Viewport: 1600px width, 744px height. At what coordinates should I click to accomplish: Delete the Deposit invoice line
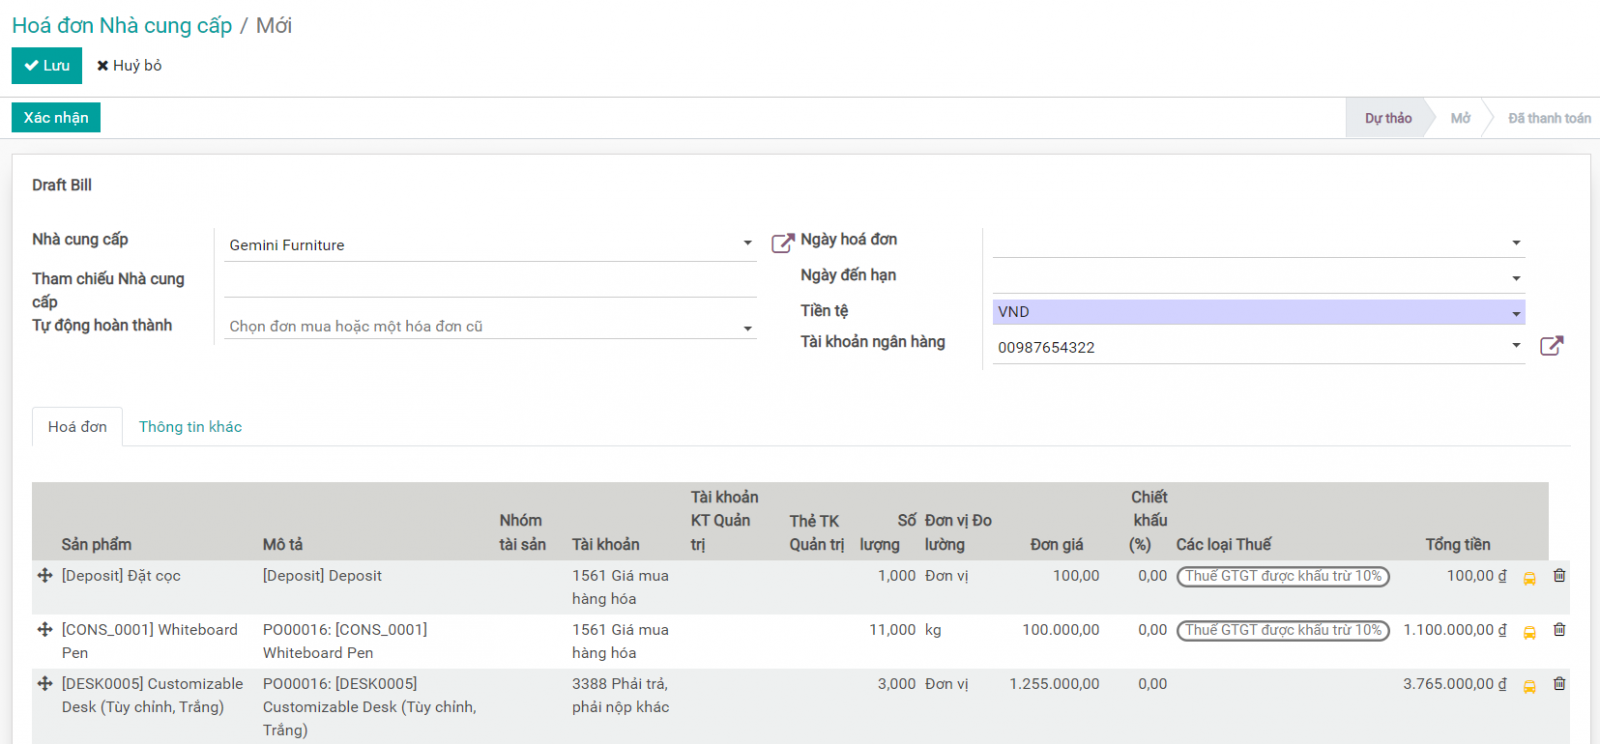(1559, 576)
